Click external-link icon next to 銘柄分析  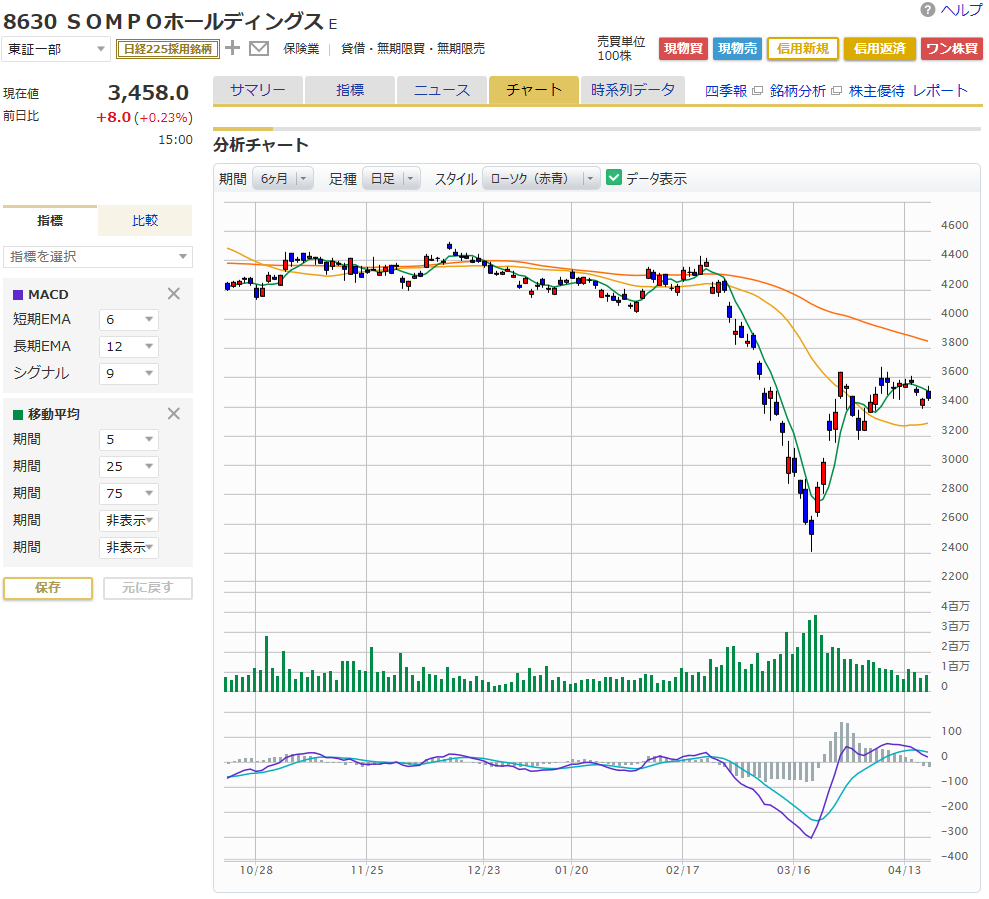pos(836,91)
